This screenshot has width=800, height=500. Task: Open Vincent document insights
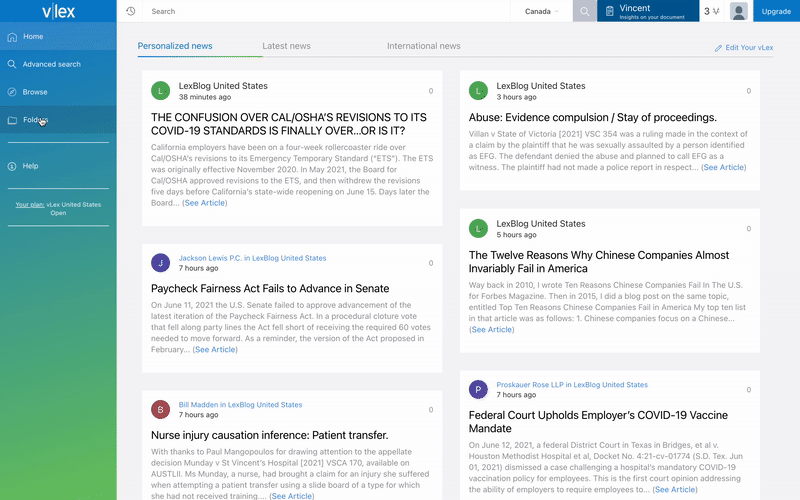coord(648,11)
